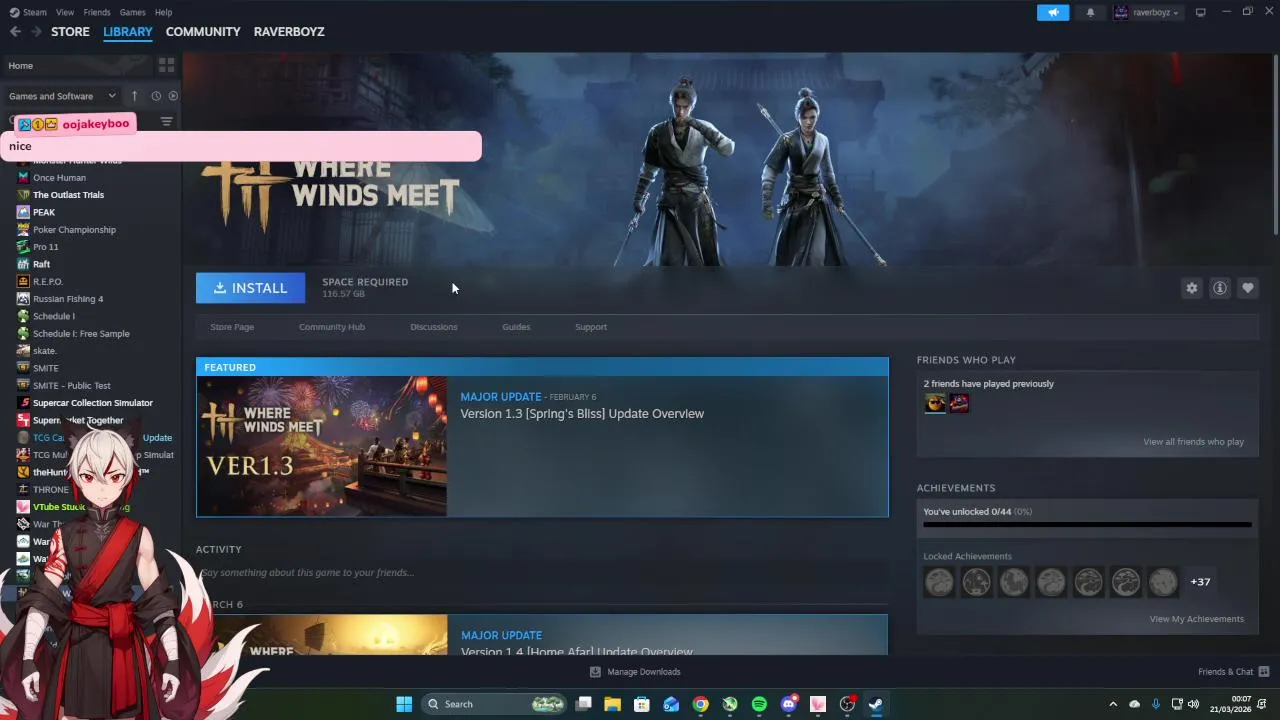Go to library Home
Image resolution: width=1280 pixels, height=720 pixels.
coord(77,66)
